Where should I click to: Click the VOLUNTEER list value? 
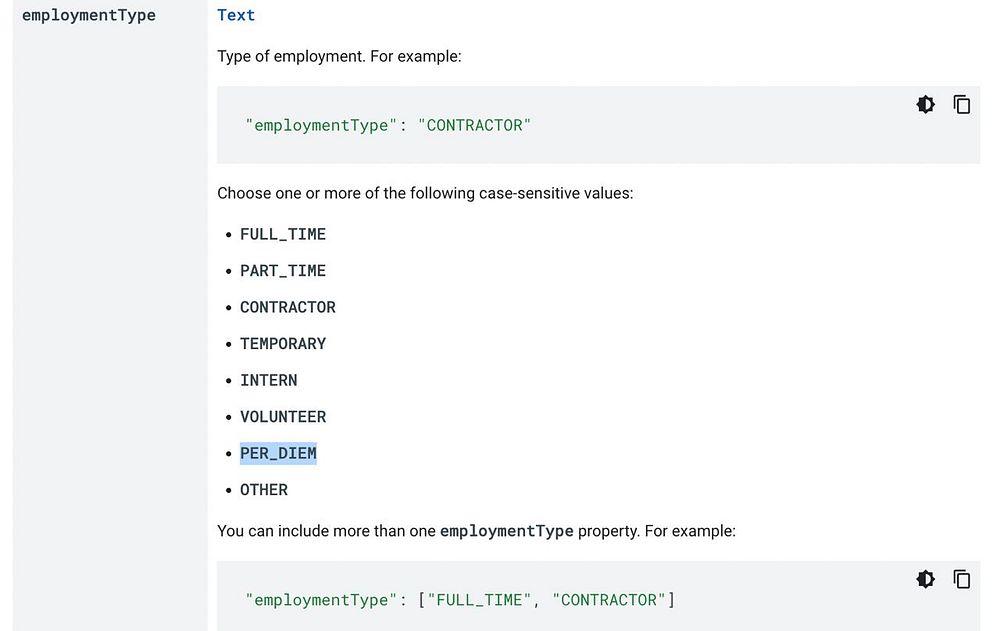point(283,417)
